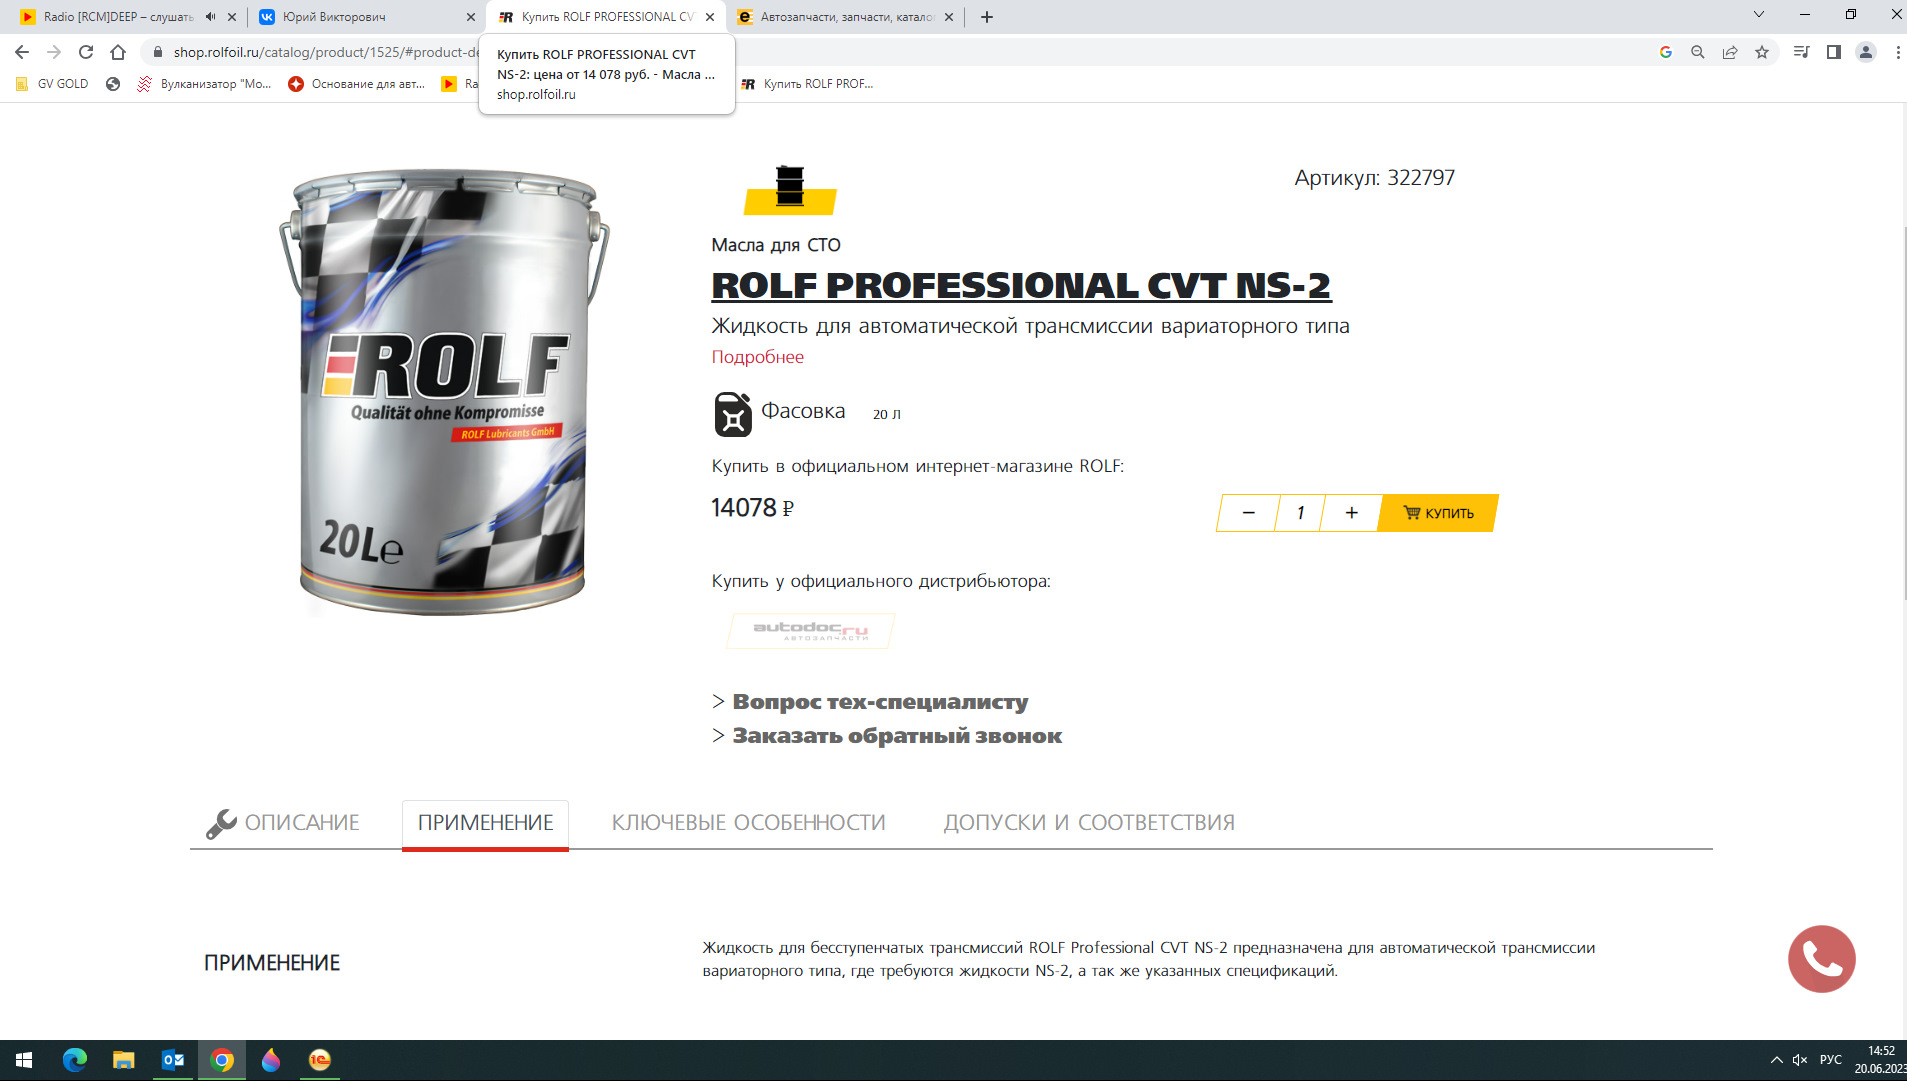Share this page via share icon

tap(1730, 52)
